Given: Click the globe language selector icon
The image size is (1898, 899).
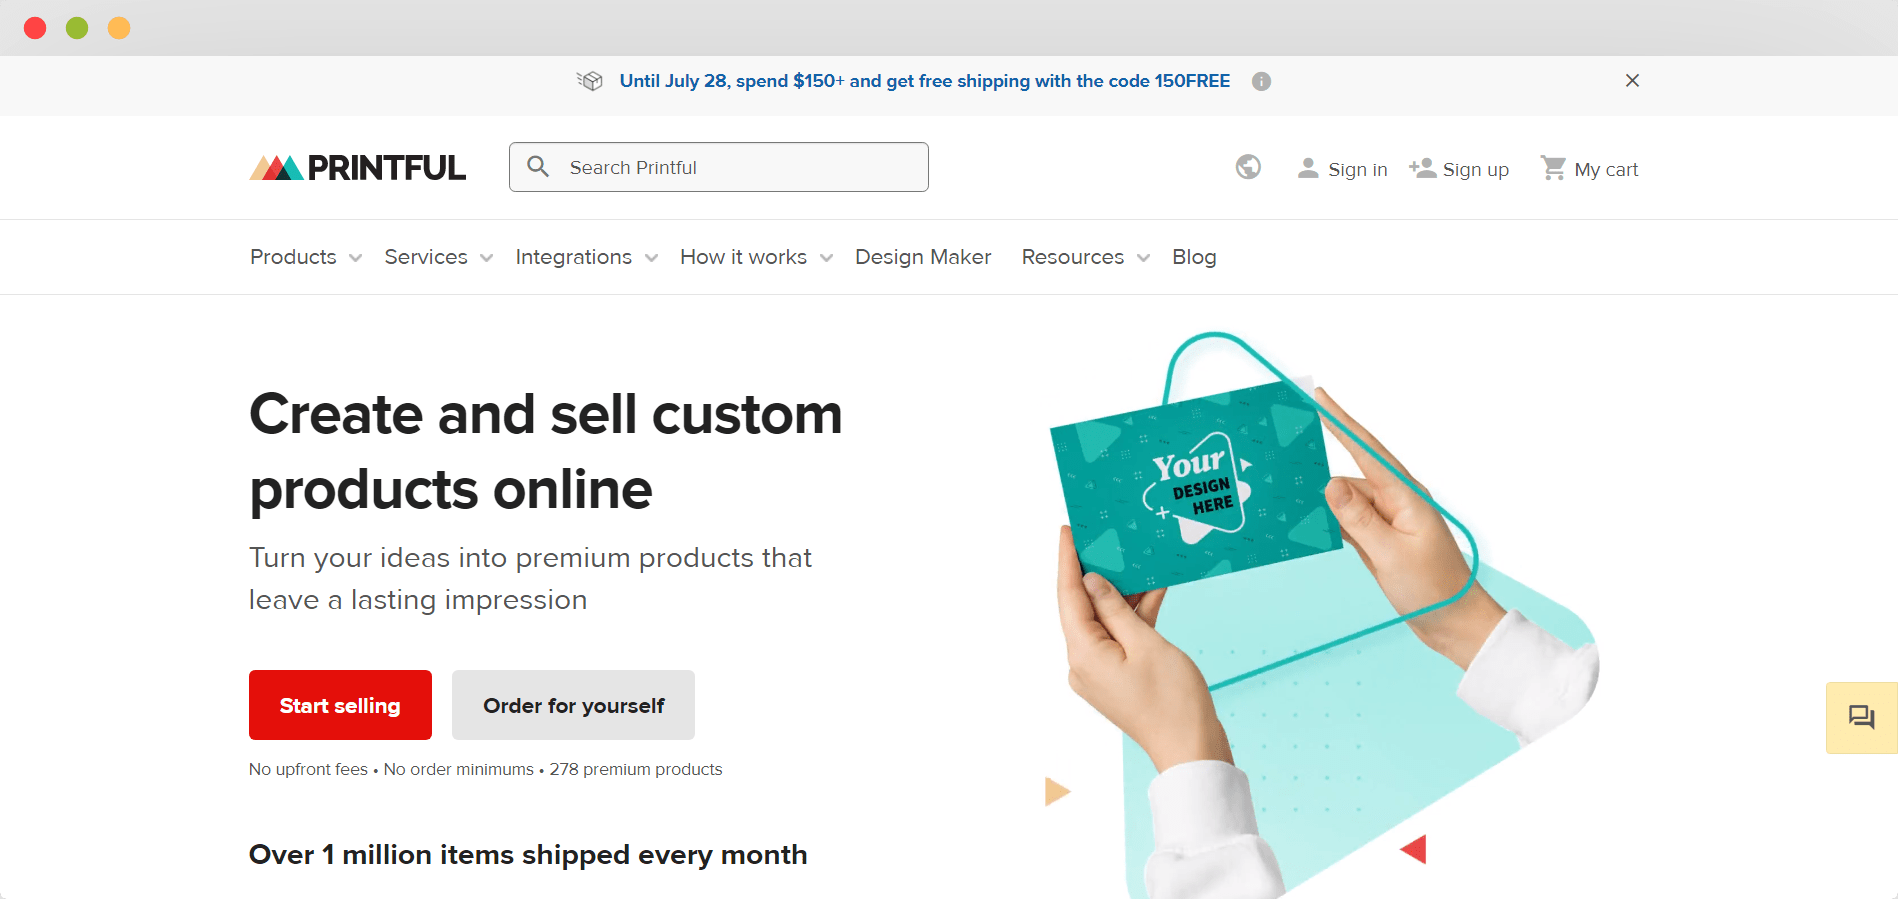Looking at the screenshot, I should pos(1248,167).
